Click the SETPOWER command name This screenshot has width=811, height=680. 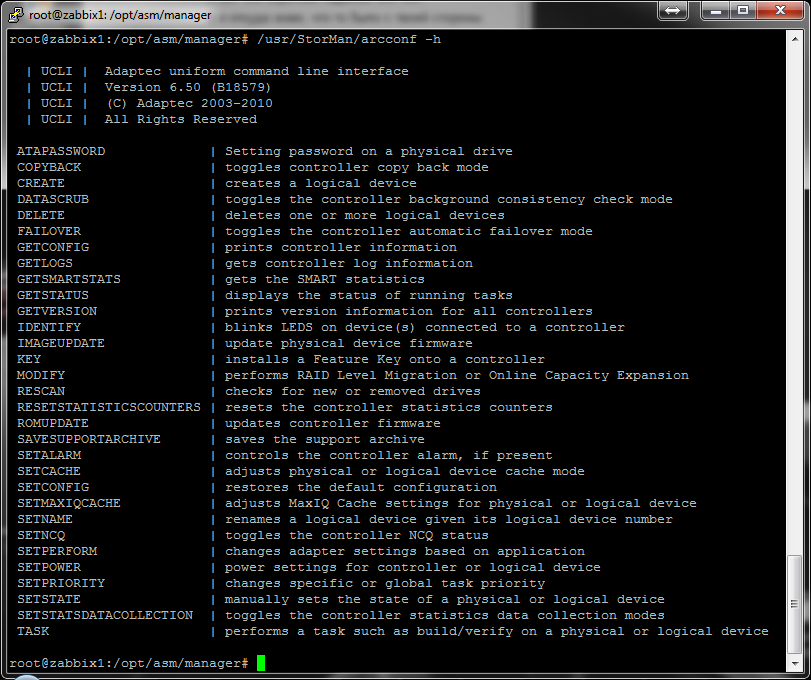point(49,568)
